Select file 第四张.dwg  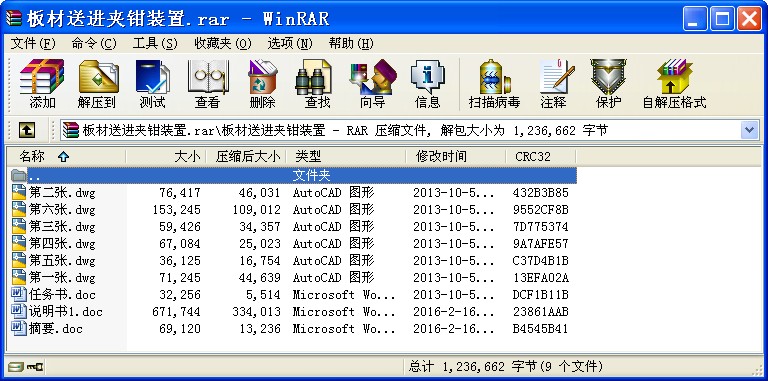[x=62, y=243]
